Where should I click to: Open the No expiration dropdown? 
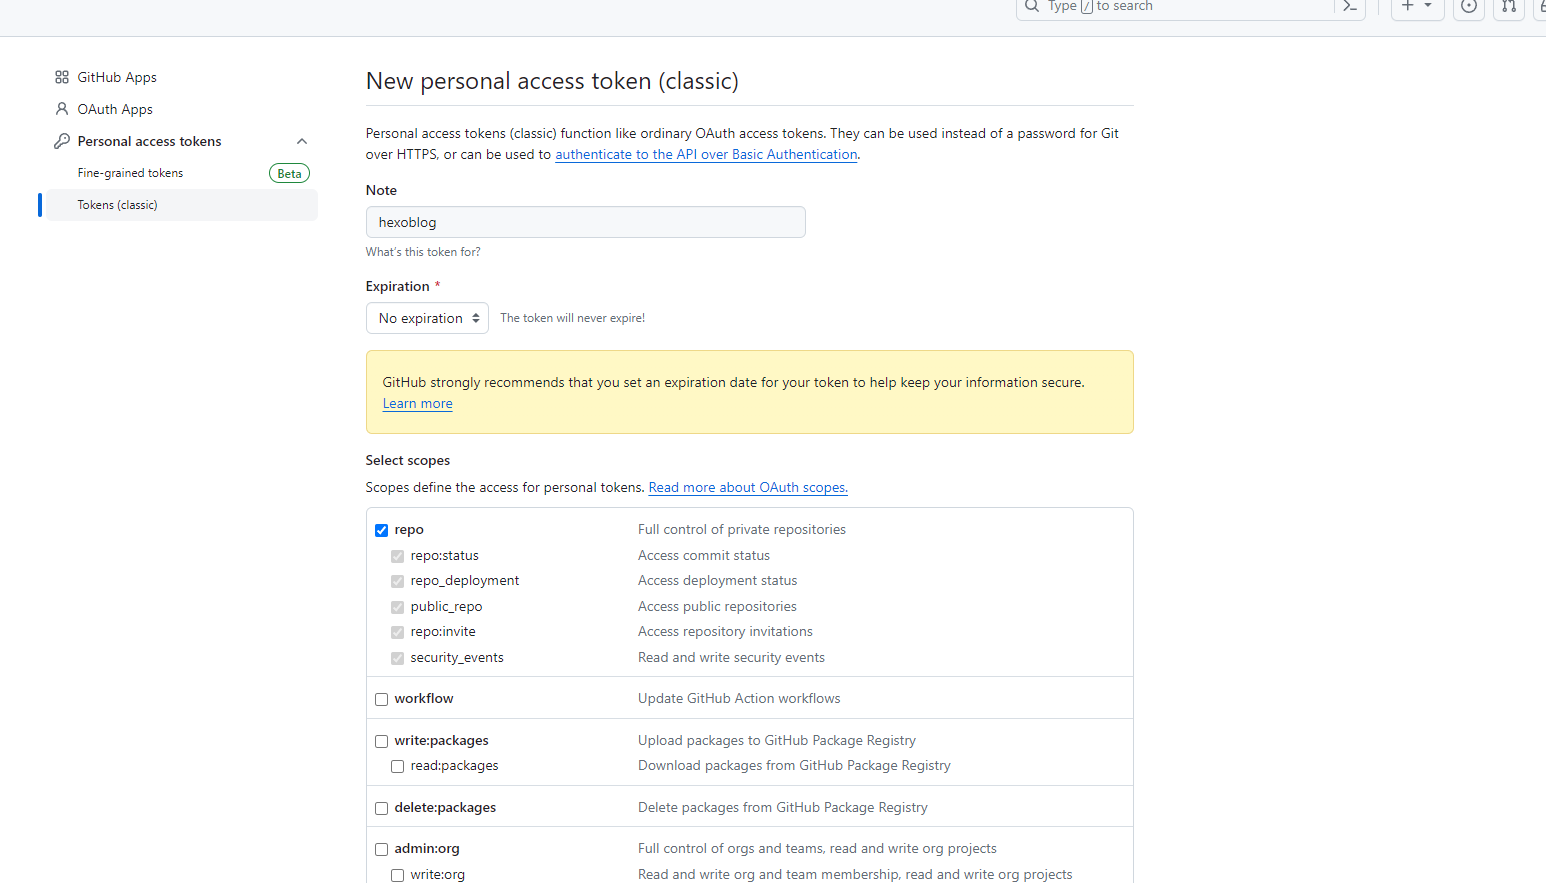pyautogui.click(x=427, y=318)
